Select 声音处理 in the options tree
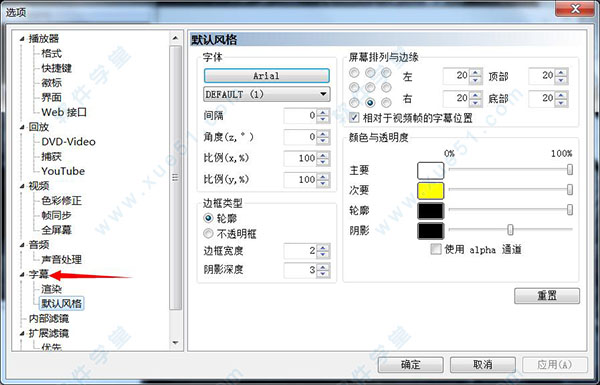The image size is (600, 385). point(61,259)
